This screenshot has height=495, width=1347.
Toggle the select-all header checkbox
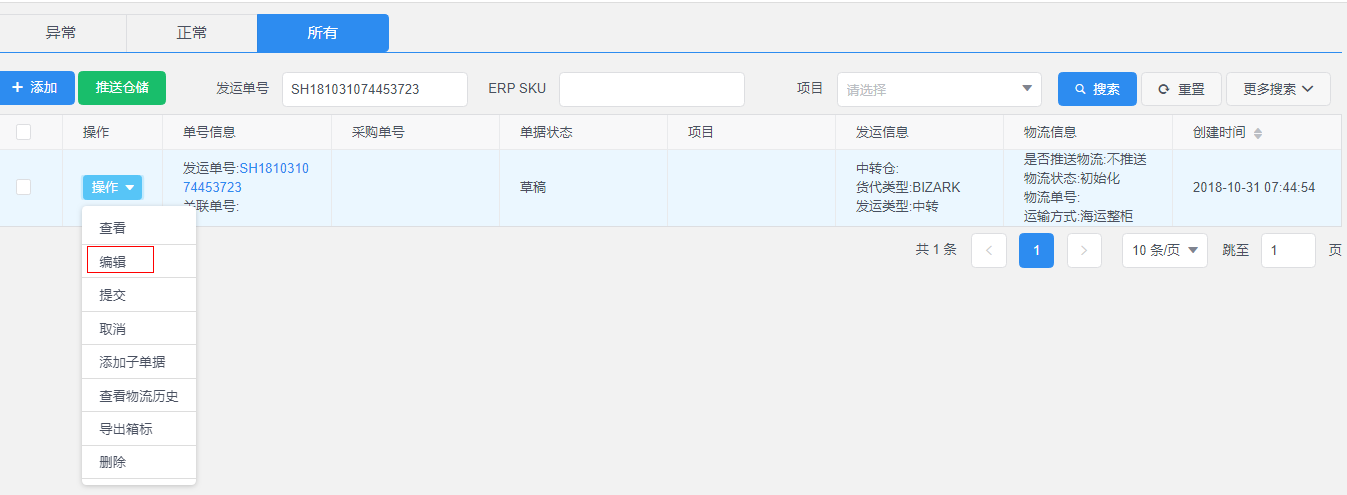click(x=24, y=132)
